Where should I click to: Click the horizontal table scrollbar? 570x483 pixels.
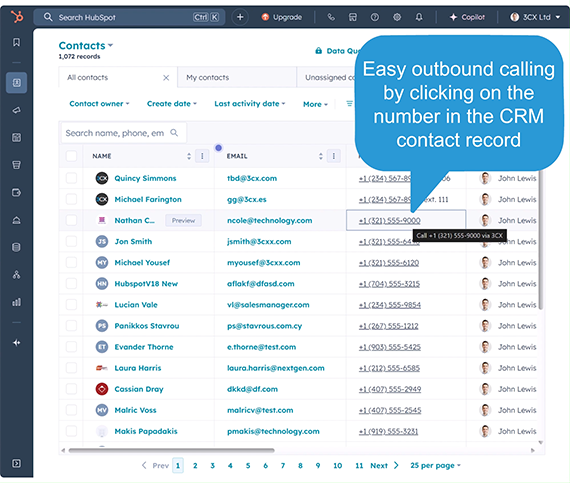(171, 451)
